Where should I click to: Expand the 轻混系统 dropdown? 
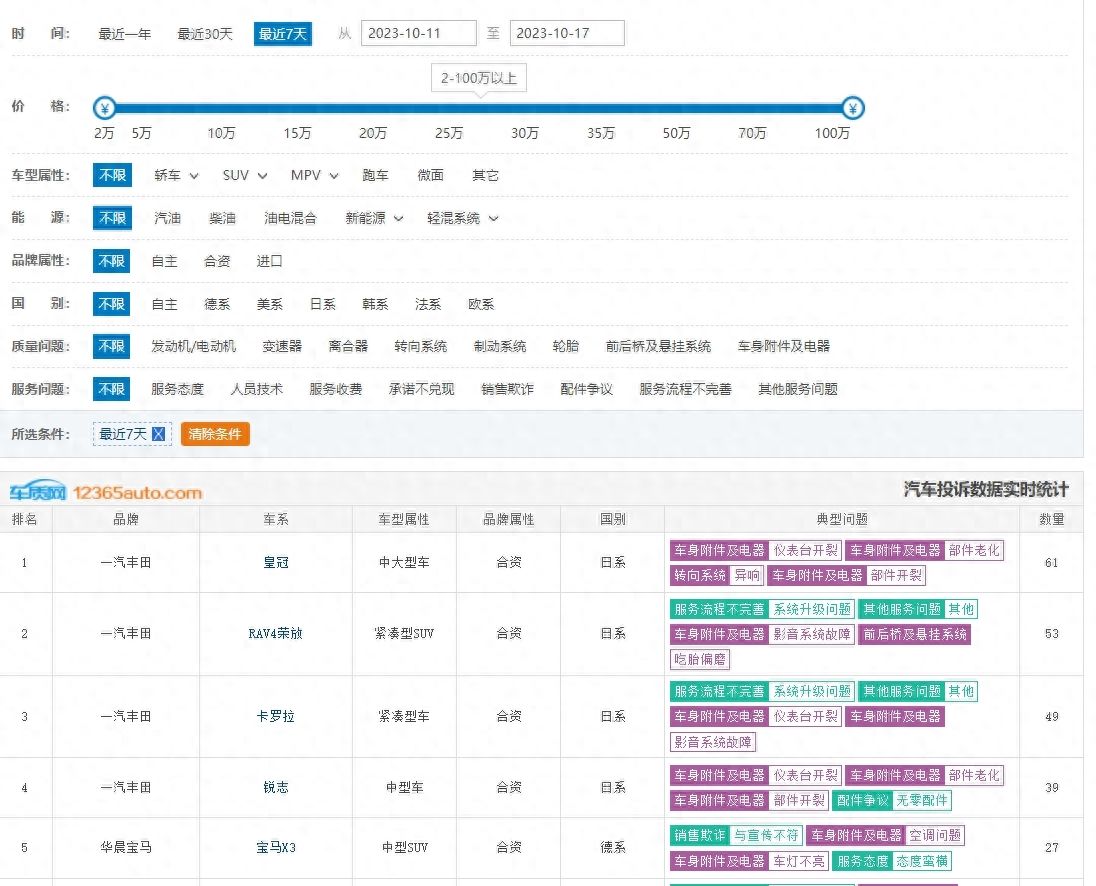click(x=463, y=218)
